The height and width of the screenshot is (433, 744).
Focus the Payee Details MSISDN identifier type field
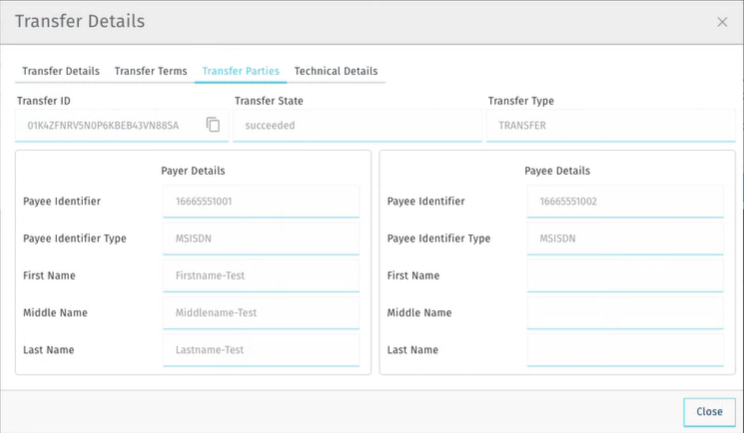tap(624, 238)
